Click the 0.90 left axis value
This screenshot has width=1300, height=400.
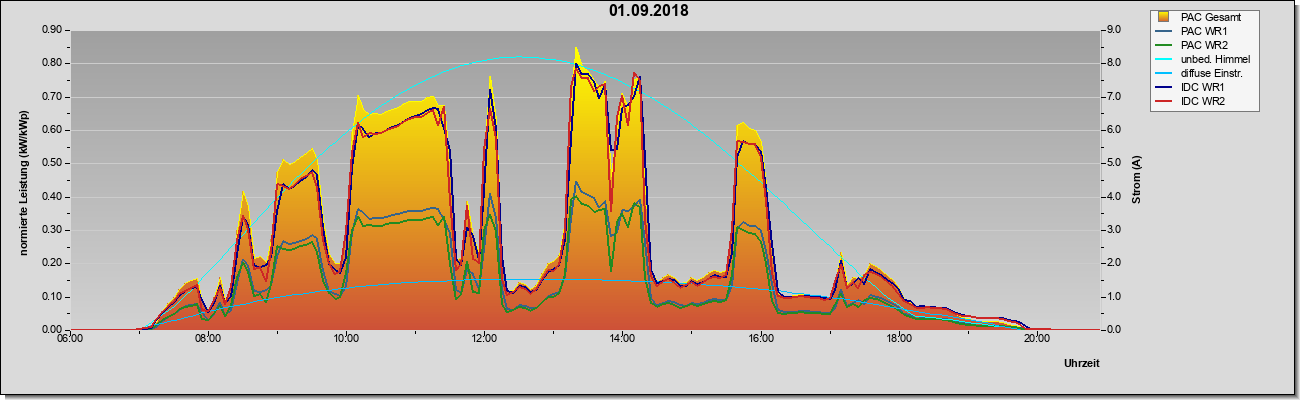pos(51,30)
